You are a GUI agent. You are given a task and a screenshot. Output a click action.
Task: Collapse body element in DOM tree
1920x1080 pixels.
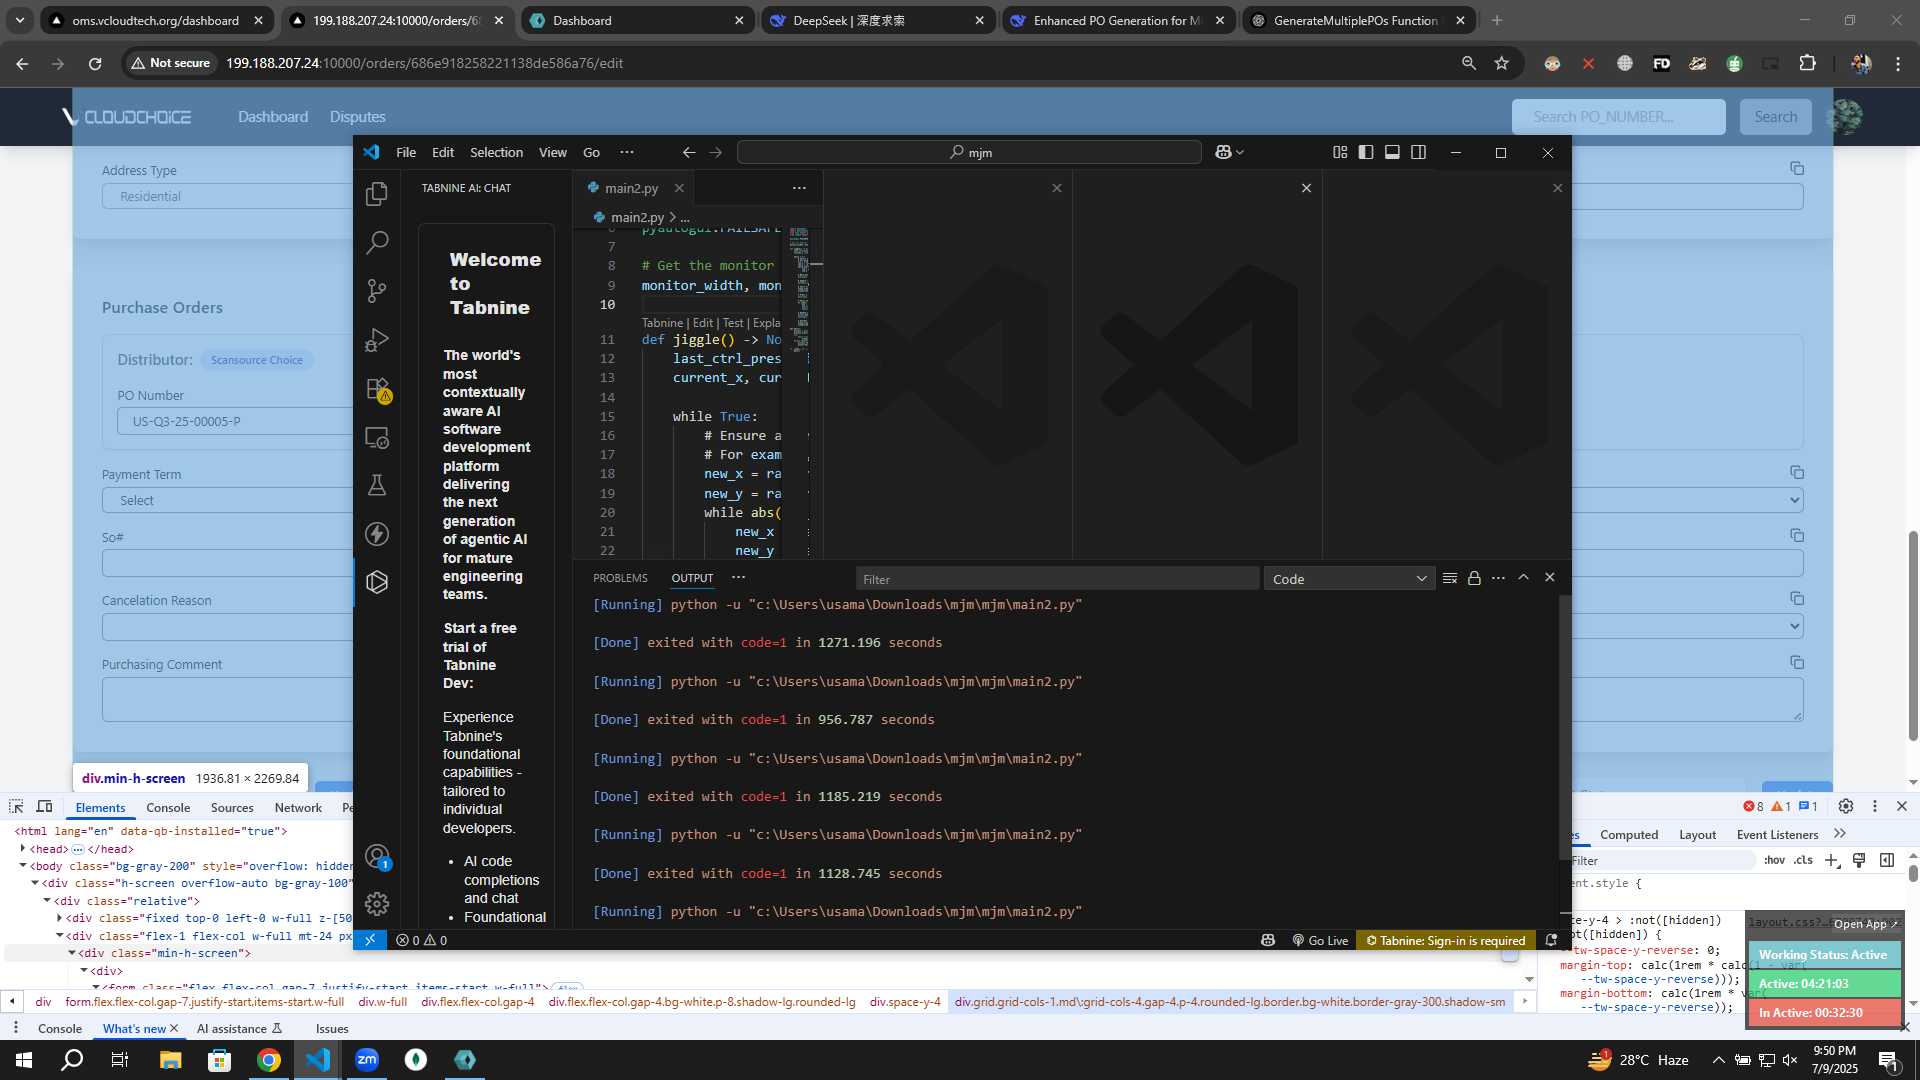tap(23, 865)
